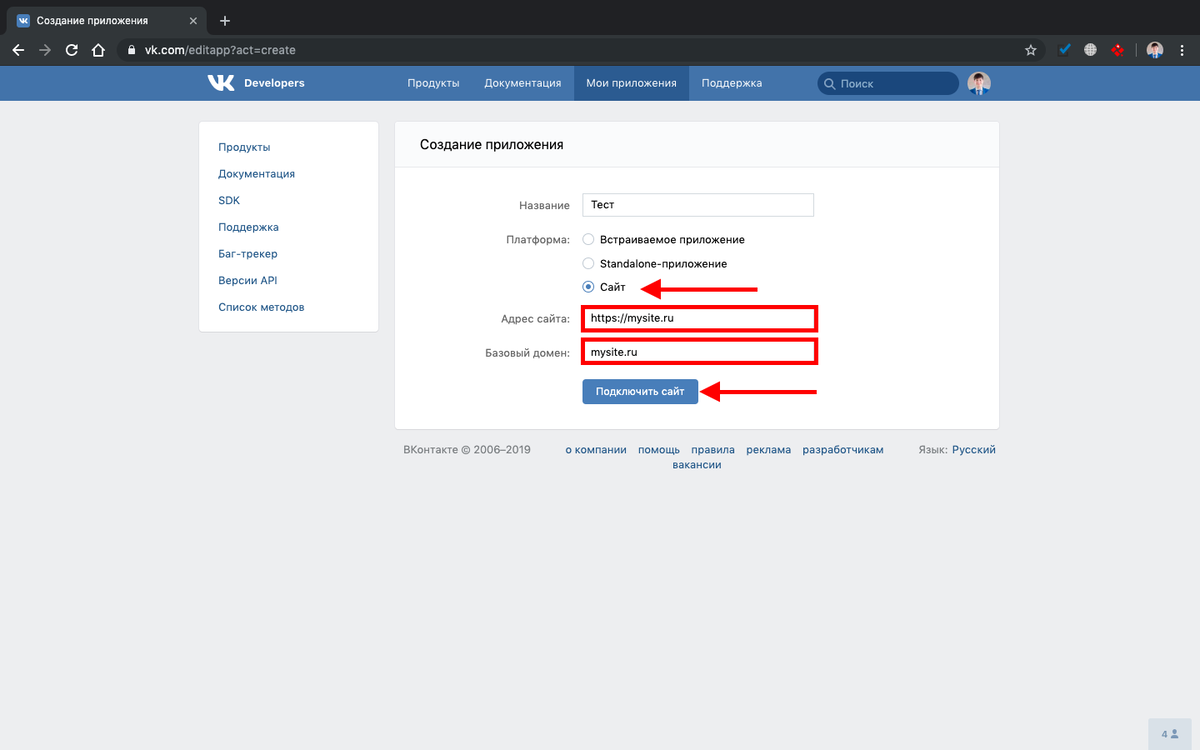The width and height of the screenshot is (1200, 750).
Task: Click the browser forward arrow
Action: (x=45, y=49)
